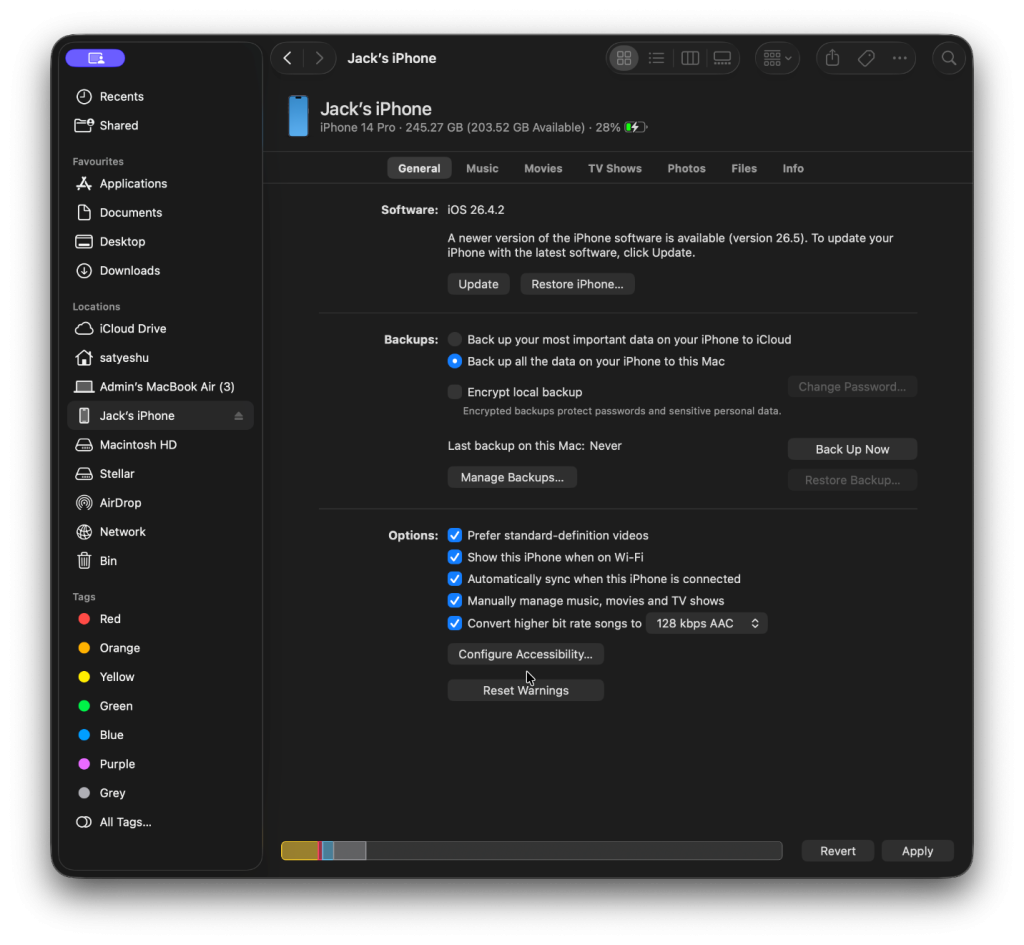The image size is (1024, 945).
Task: Switch to icon grid view
Action: (x=624, y=58)
